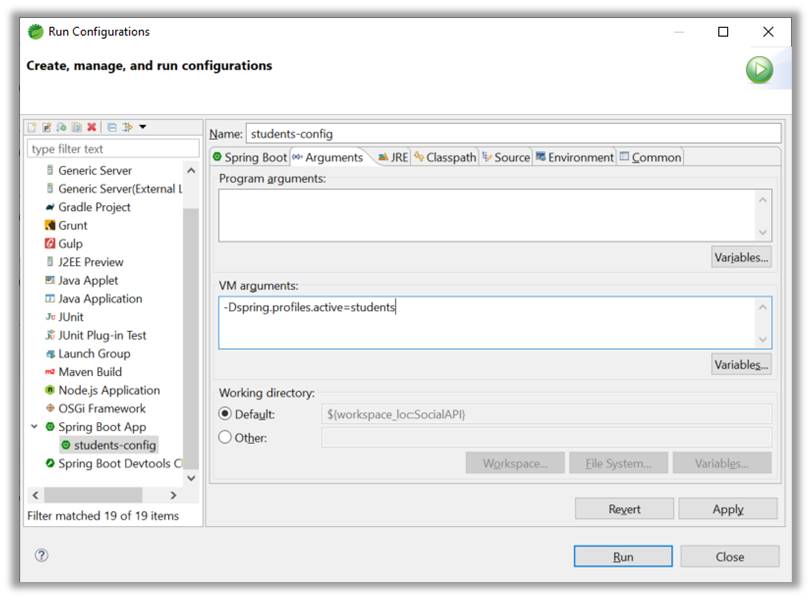Open the Environment tab

click(578, 157)
